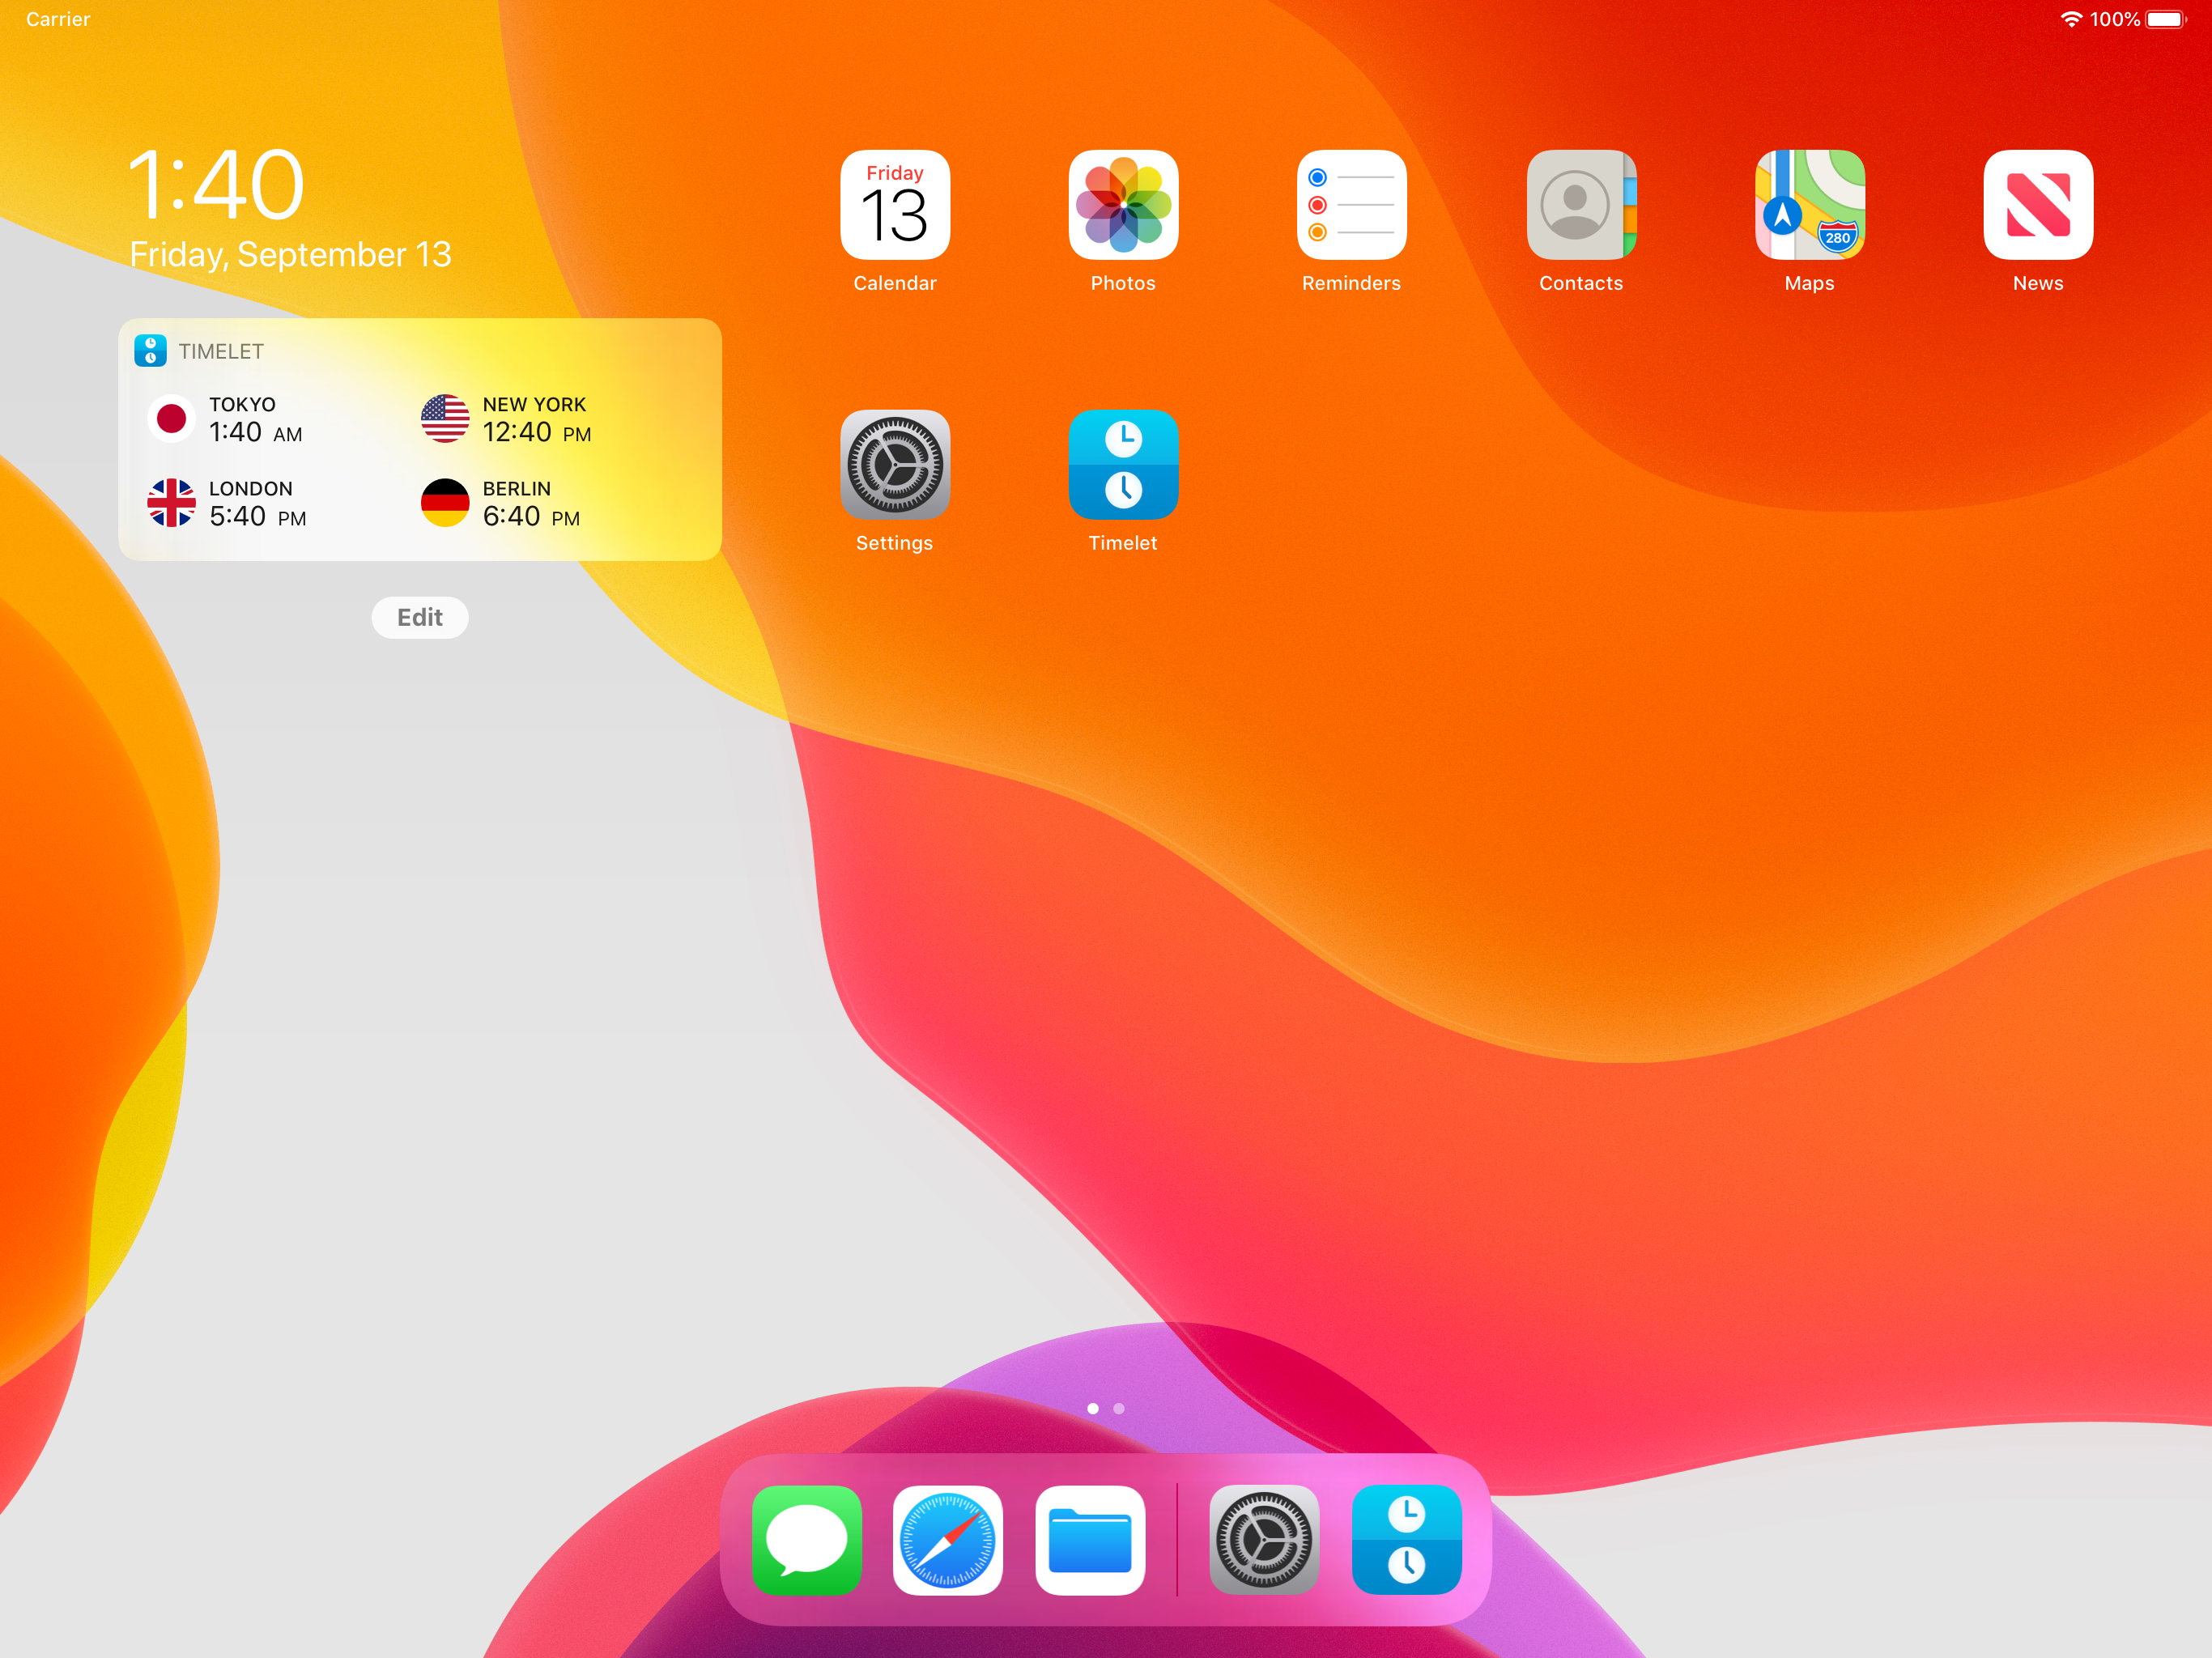Viewport: 2212px width, 1658px height.
Task: Tap the Tokyo time entry in the widget
Action: coord(225,419)
